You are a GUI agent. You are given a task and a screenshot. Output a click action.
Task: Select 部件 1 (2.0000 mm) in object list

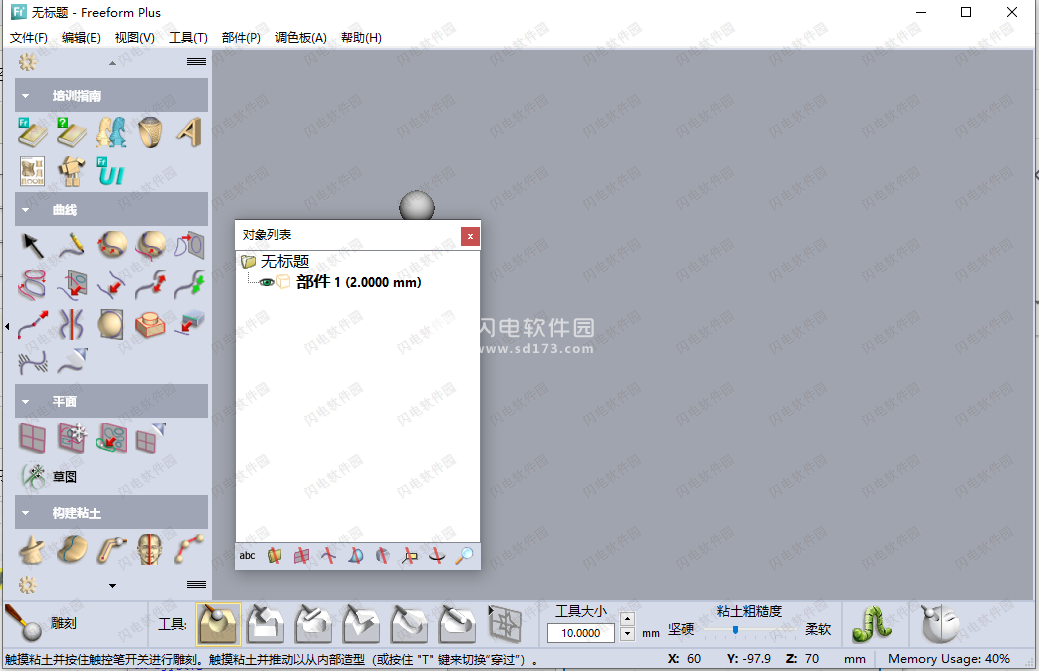358,282
